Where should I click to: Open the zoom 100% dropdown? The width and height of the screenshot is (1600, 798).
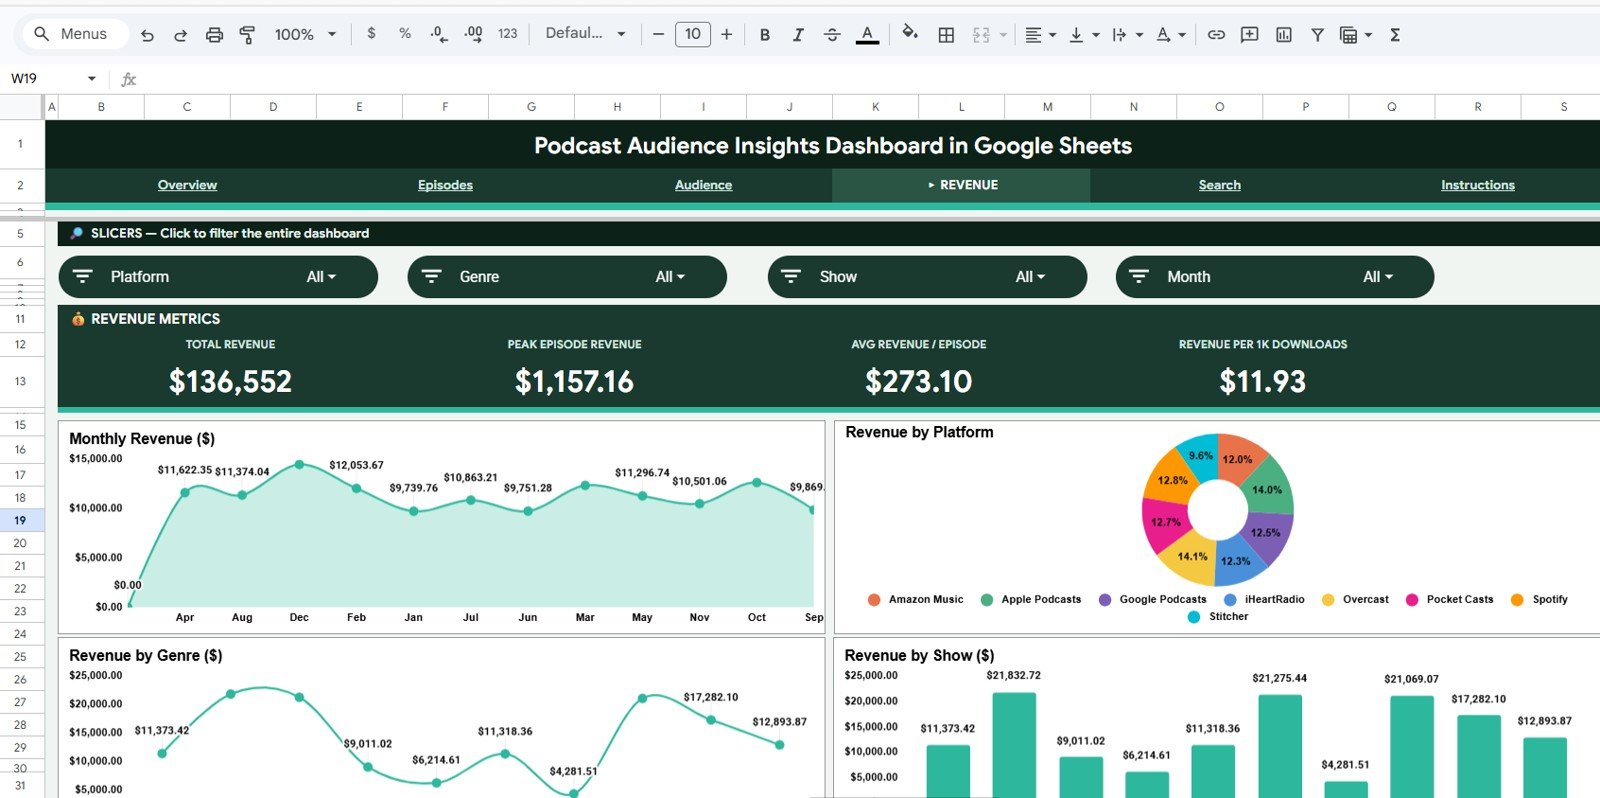click(x=305, y=34)
